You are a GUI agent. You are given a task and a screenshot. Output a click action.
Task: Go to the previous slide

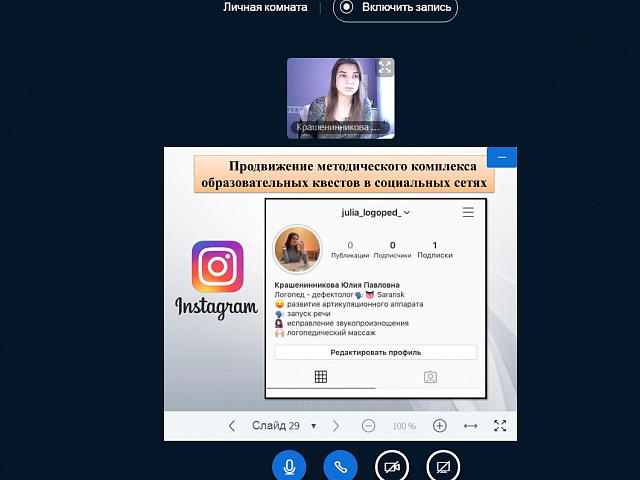pos(232,426)
